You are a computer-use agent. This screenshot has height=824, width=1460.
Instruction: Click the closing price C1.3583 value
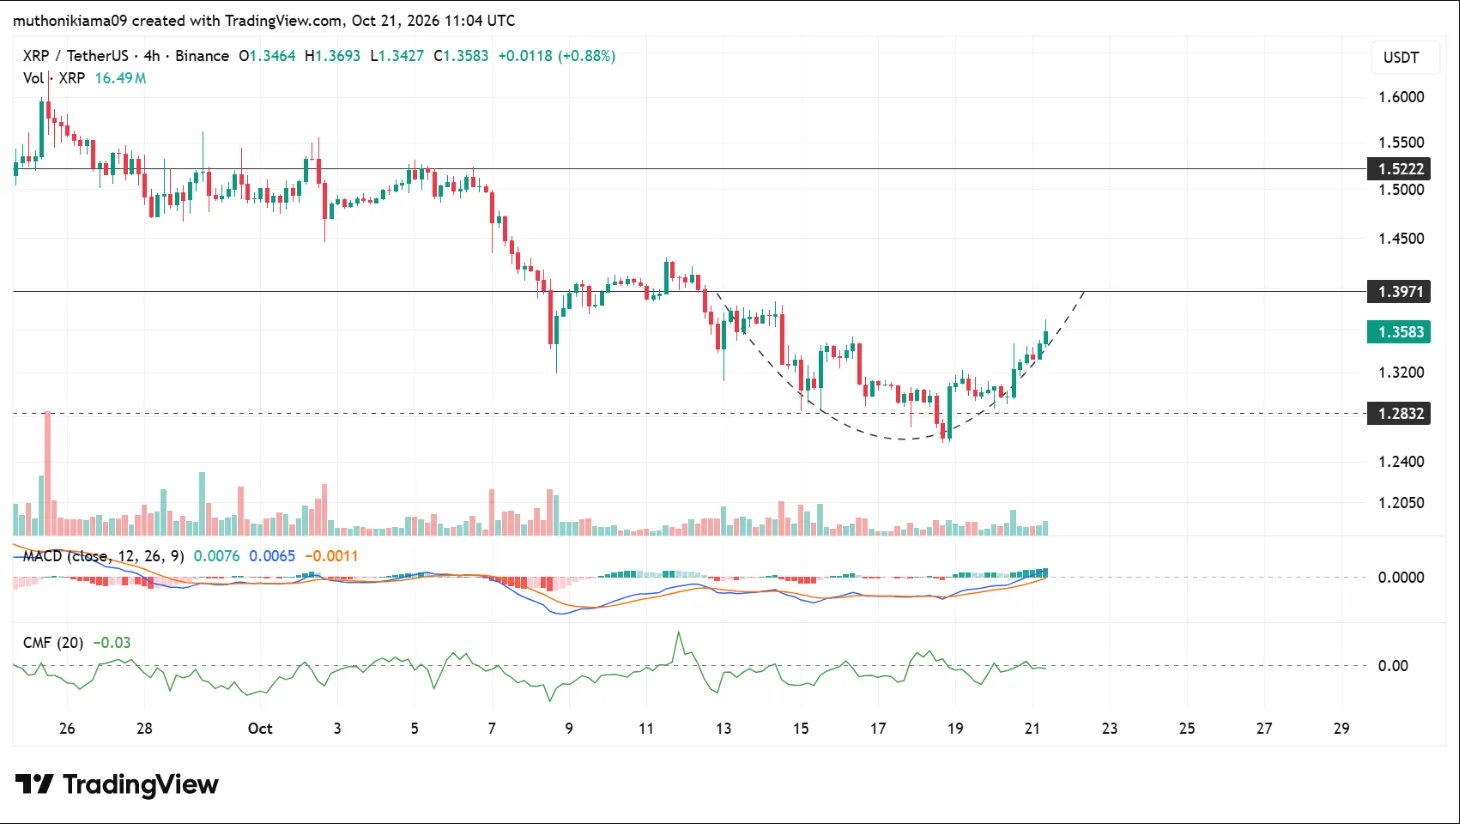(461, 56)
